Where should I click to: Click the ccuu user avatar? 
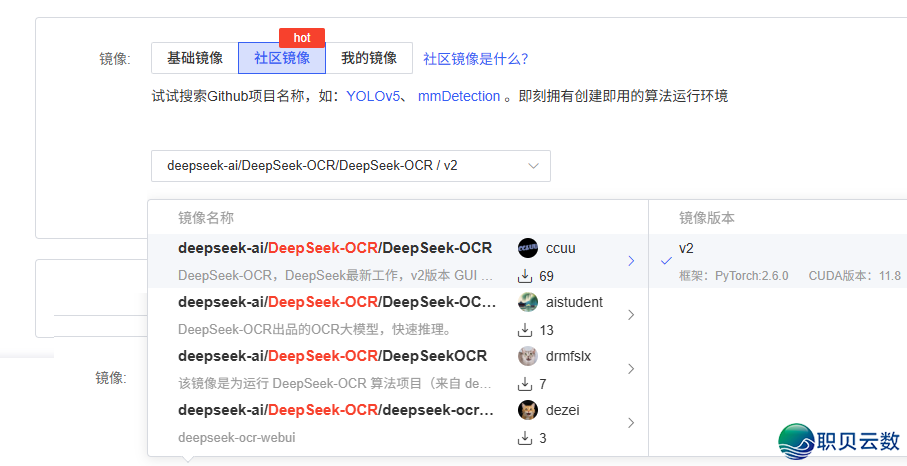pyautogui.click(x=528, y=248)
